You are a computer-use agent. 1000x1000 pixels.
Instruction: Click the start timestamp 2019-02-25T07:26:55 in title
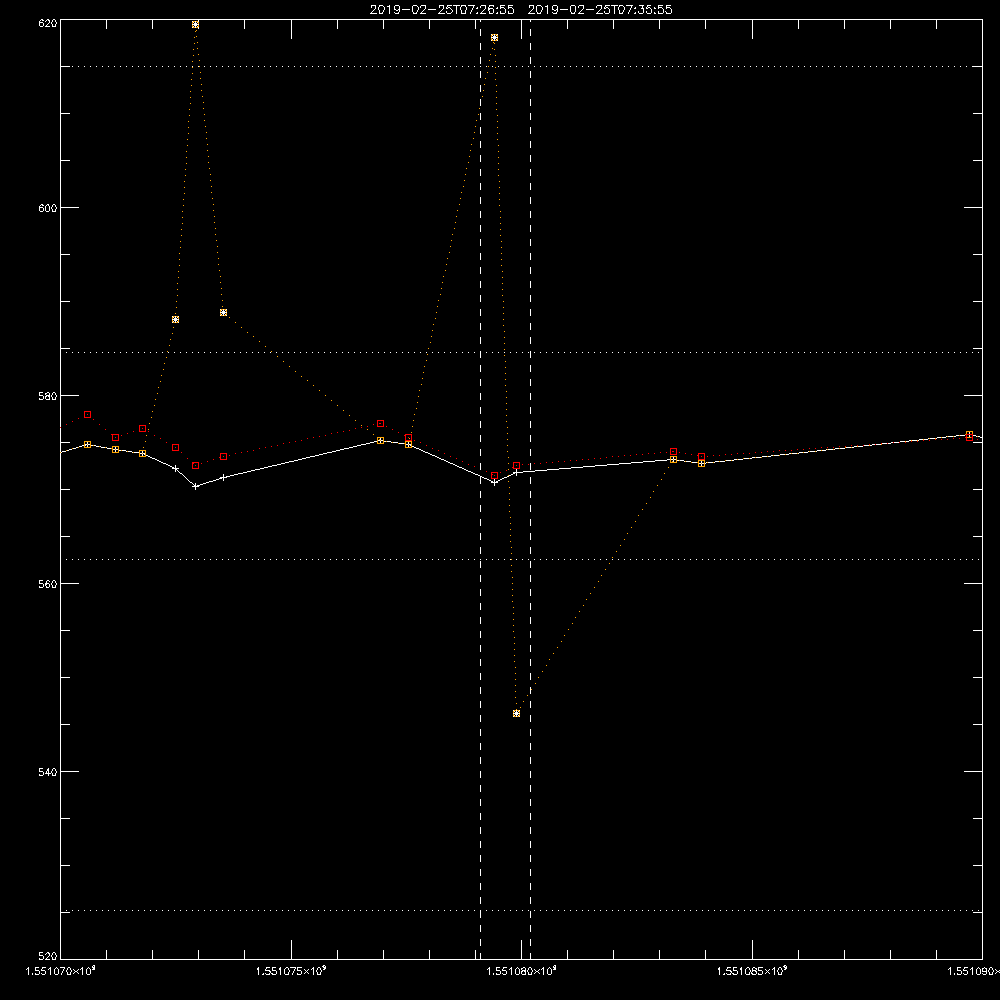[442, 10]
